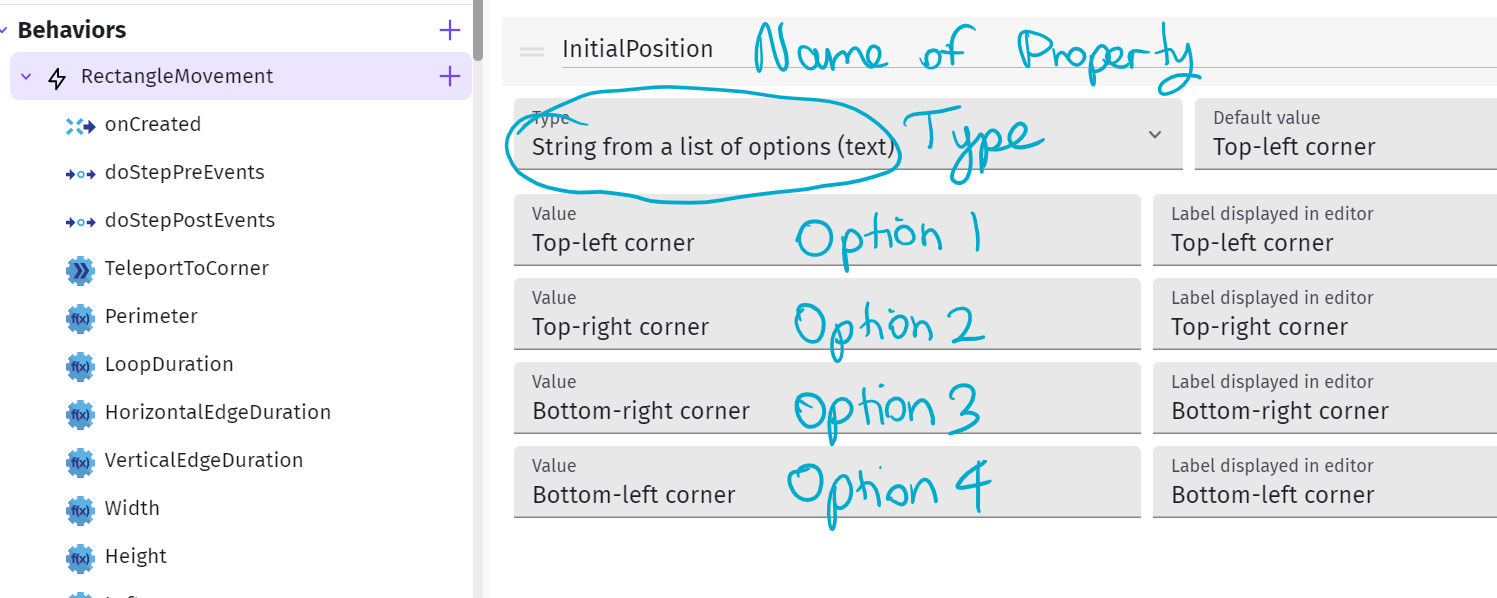Click the doStepPreEvents icon

coord(80,173)
